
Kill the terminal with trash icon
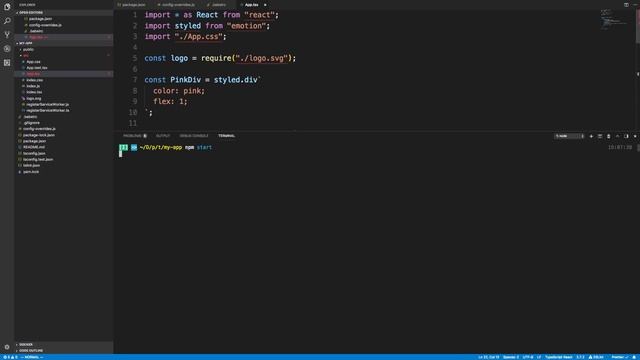[x=608, y=136]
